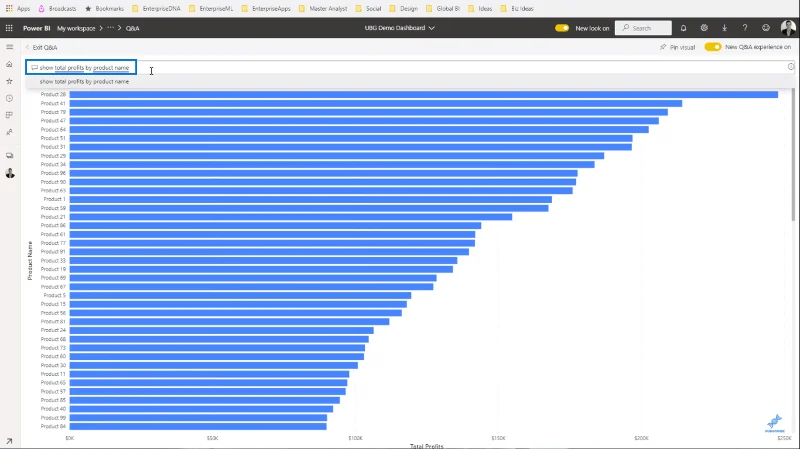The image size is (800, 449).
Task: Click the Get data arrow icon at the bottom of the sidebar
Action: pos(9,441)
